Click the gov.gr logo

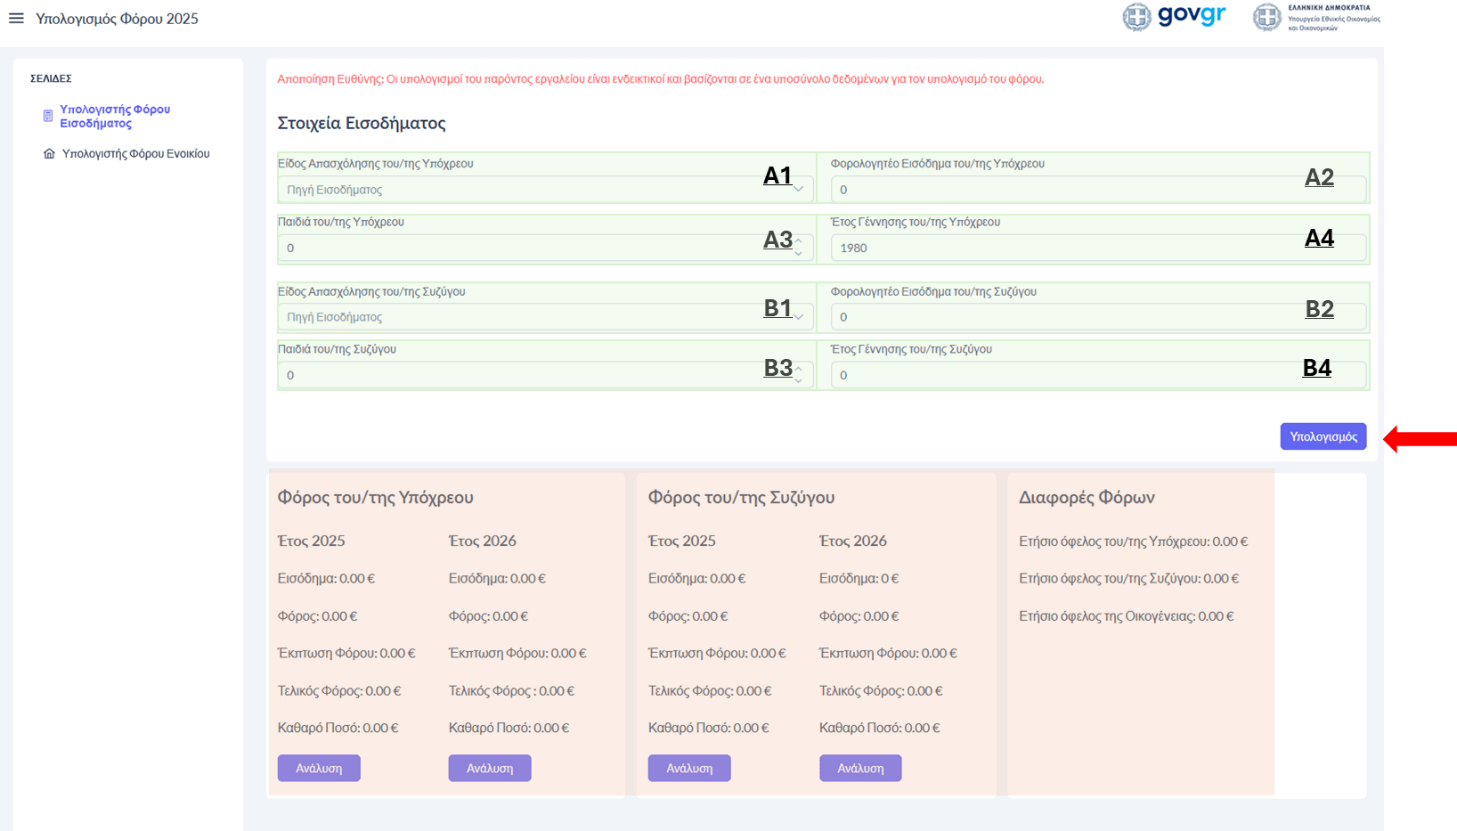pyautogui.click(x=1174, y=17)
